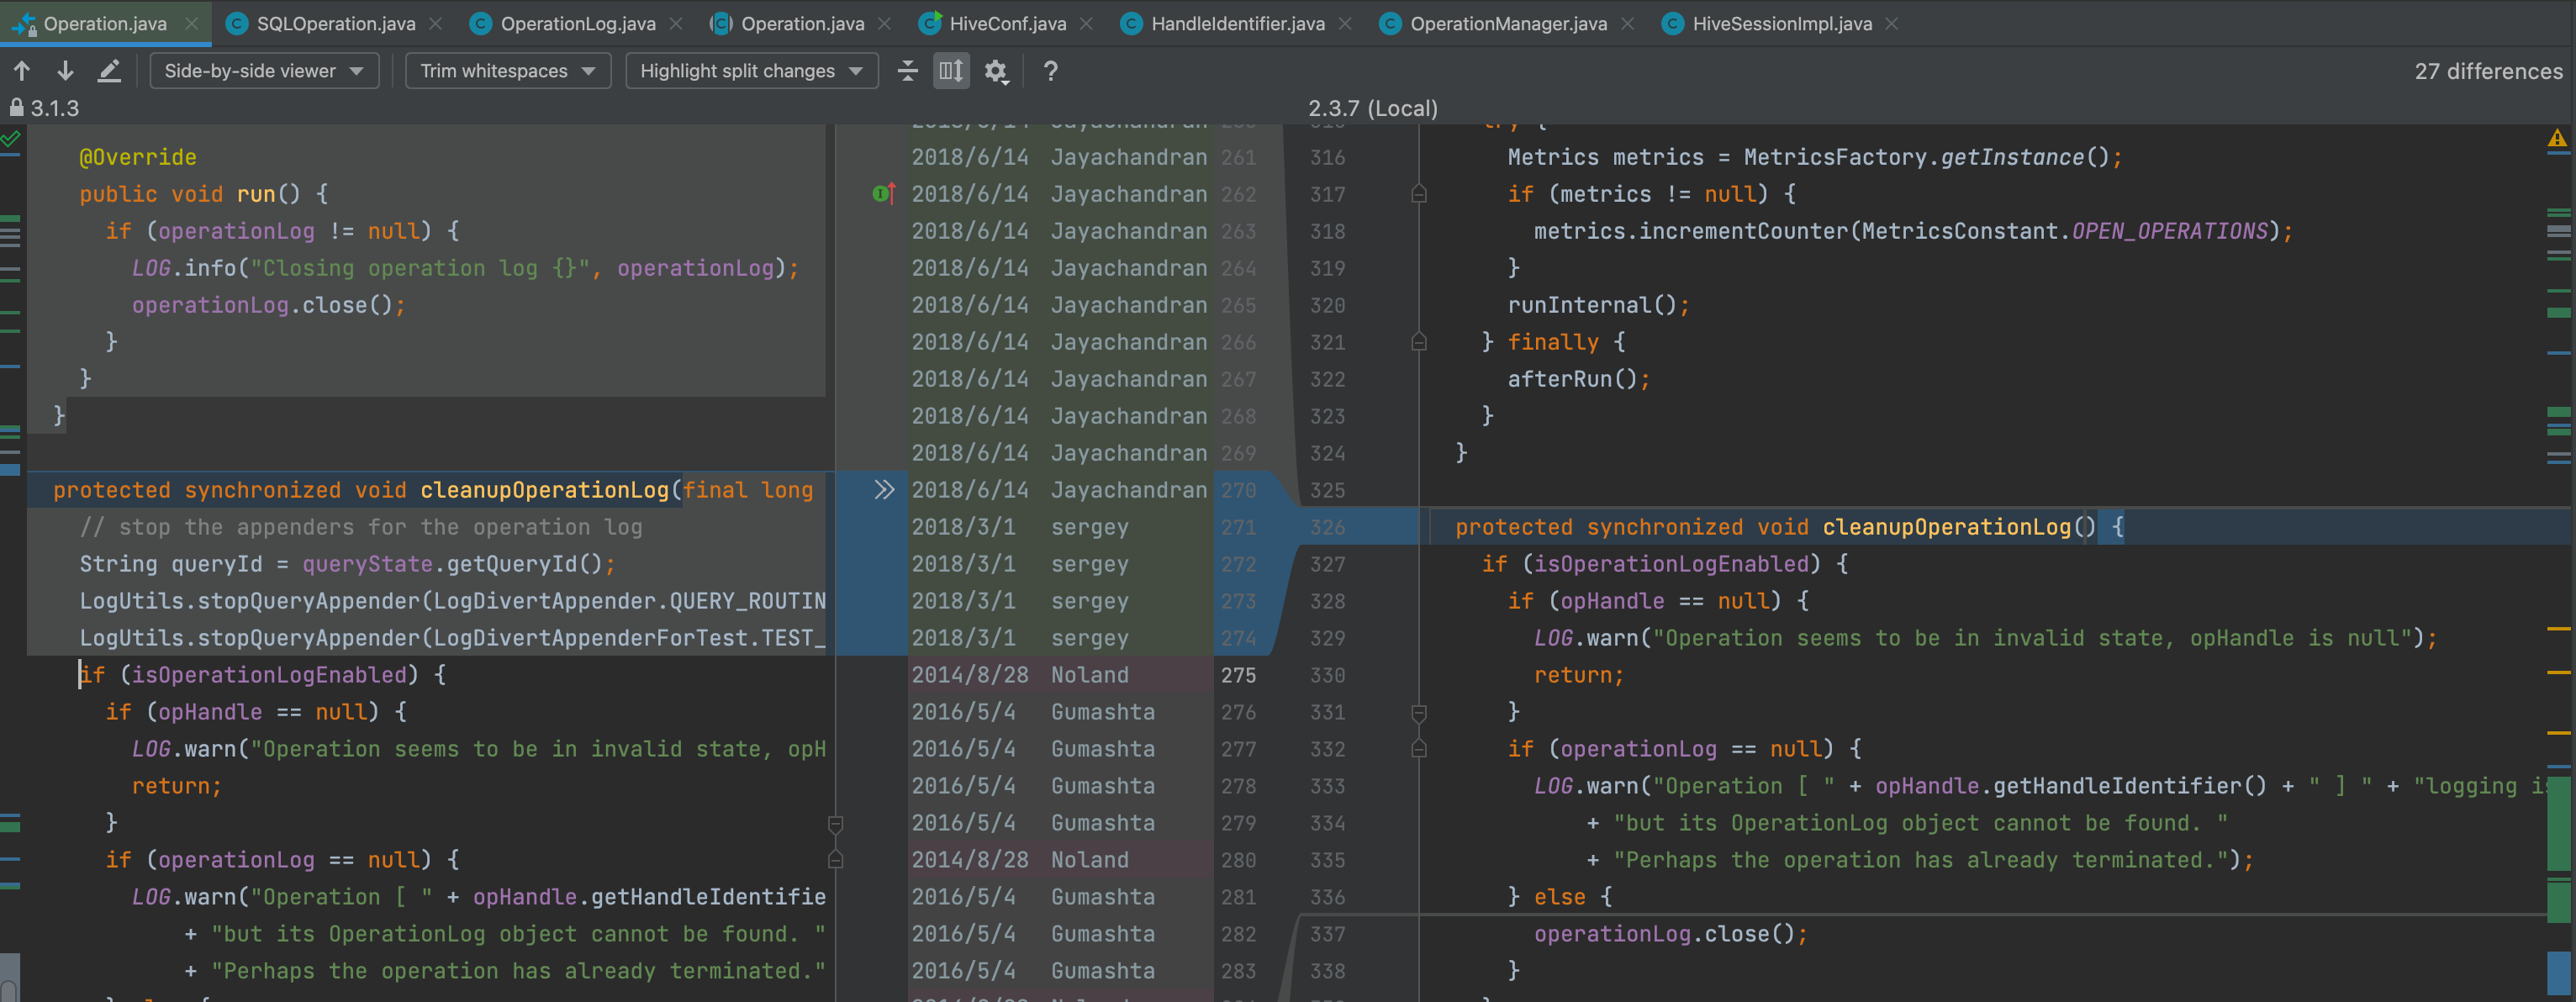Close the OperationLog.java tab

[x=676, y=23]
